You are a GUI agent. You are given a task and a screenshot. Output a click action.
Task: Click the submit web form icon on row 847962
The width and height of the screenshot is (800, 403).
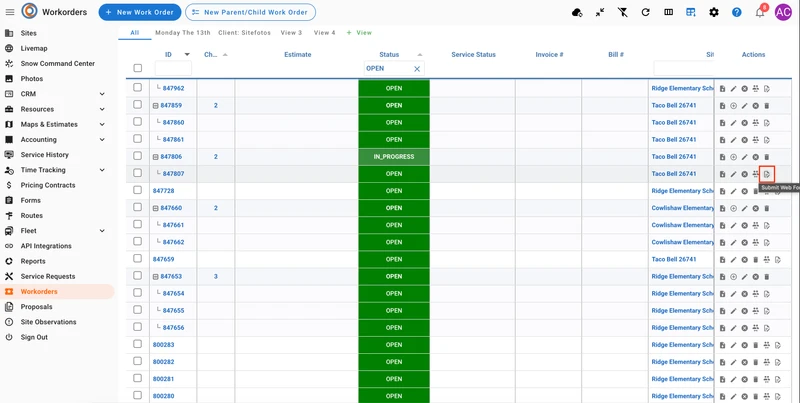tap(767, 89)
